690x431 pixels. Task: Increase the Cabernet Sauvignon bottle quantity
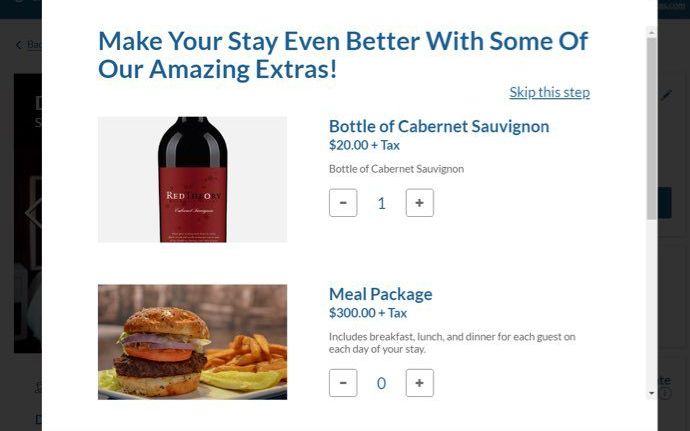[419, 203]
